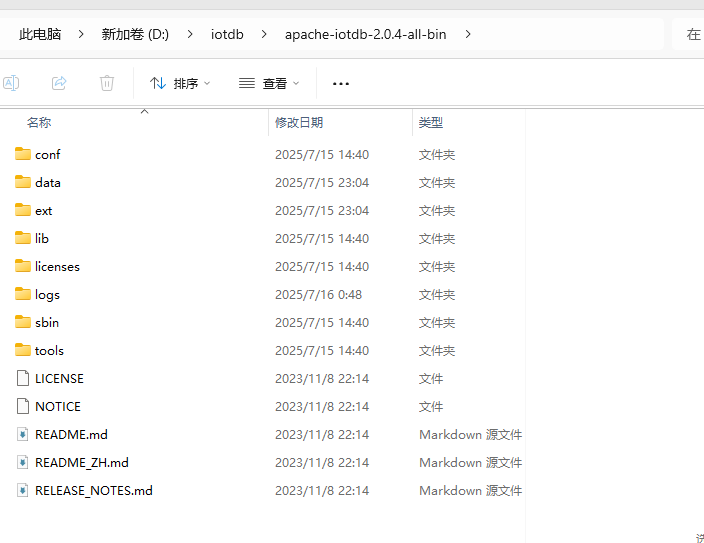Viewport: 704px width, 543px height.
Task: Open the 排序 sort dropdown
Action: point(180,84)
